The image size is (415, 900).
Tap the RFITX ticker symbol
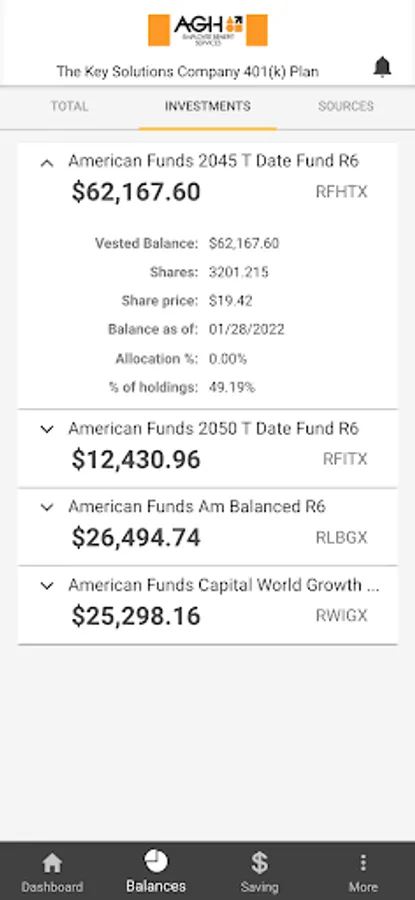coord(345,459)
